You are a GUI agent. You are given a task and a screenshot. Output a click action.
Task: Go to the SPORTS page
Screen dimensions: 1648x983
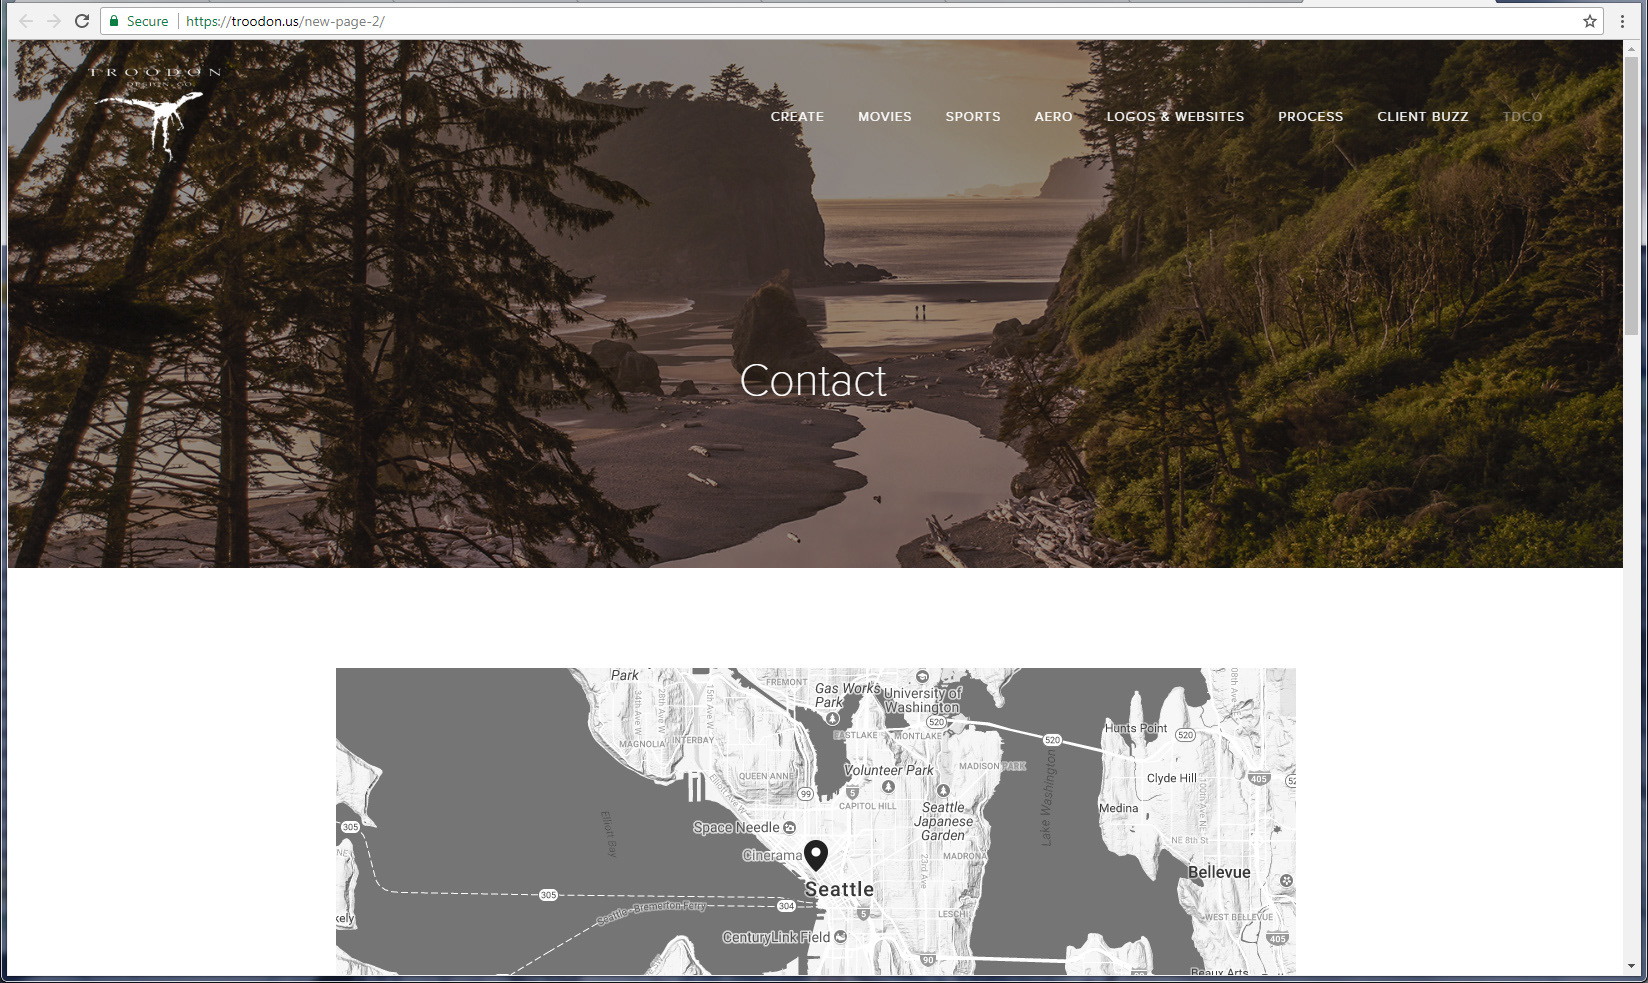973,117
